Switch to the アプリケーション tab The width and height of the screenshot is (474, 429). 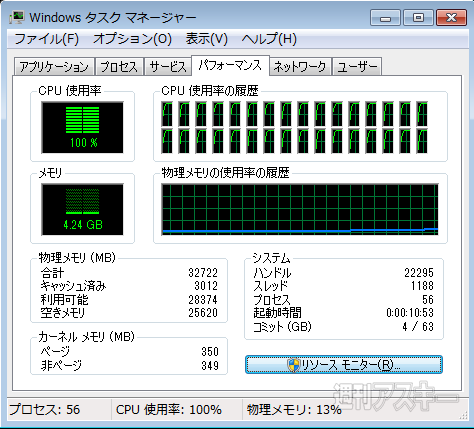[54, 67]
